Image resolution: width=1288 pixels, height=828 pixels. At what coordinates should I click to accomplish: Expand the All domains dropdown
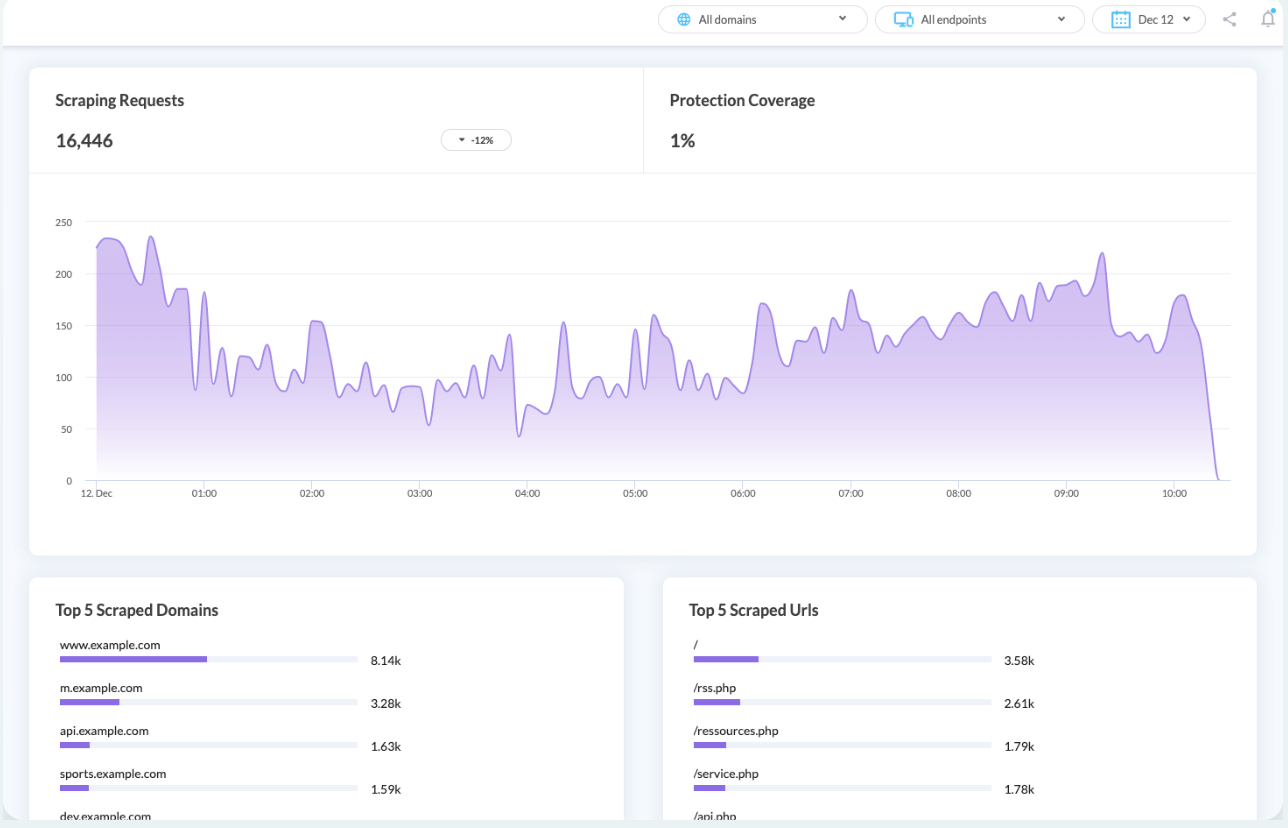pyautogui.click(x=842, y=19)
